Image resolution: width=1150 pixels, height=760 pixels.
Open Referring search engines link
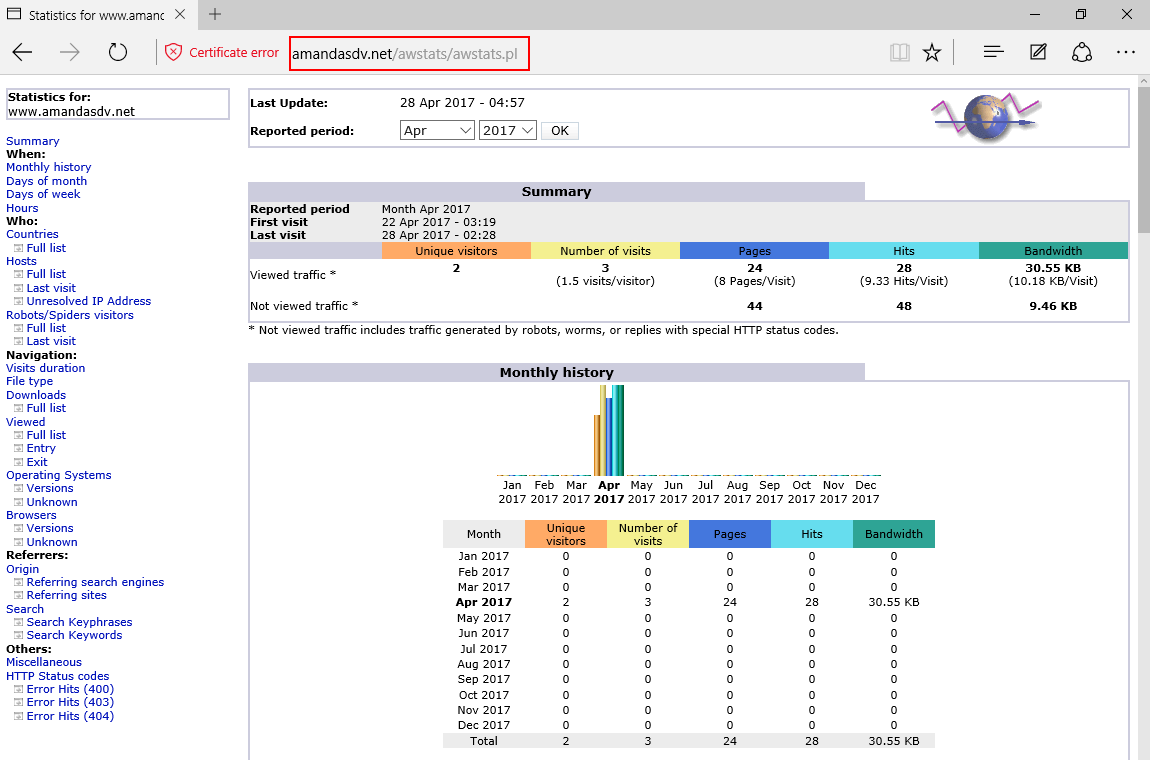pyautogui.click(x=95, y=582)
